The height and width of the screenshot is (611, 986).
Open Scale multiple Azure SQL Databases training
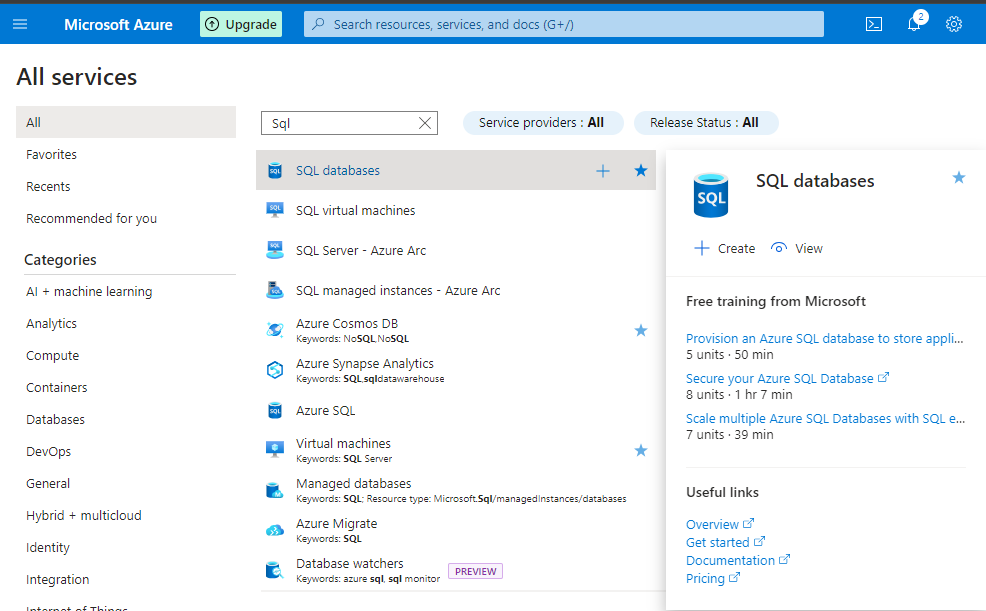click(x=825, y=419)
